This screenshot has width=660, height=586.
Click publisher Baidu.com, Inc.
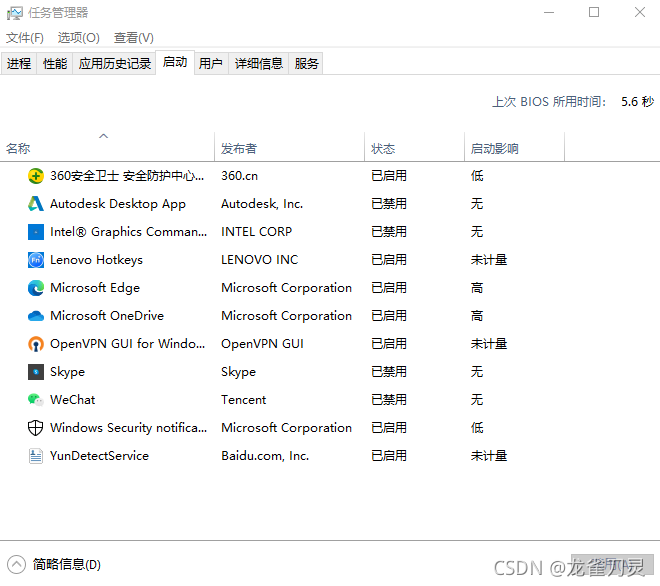tap(265, 456)
